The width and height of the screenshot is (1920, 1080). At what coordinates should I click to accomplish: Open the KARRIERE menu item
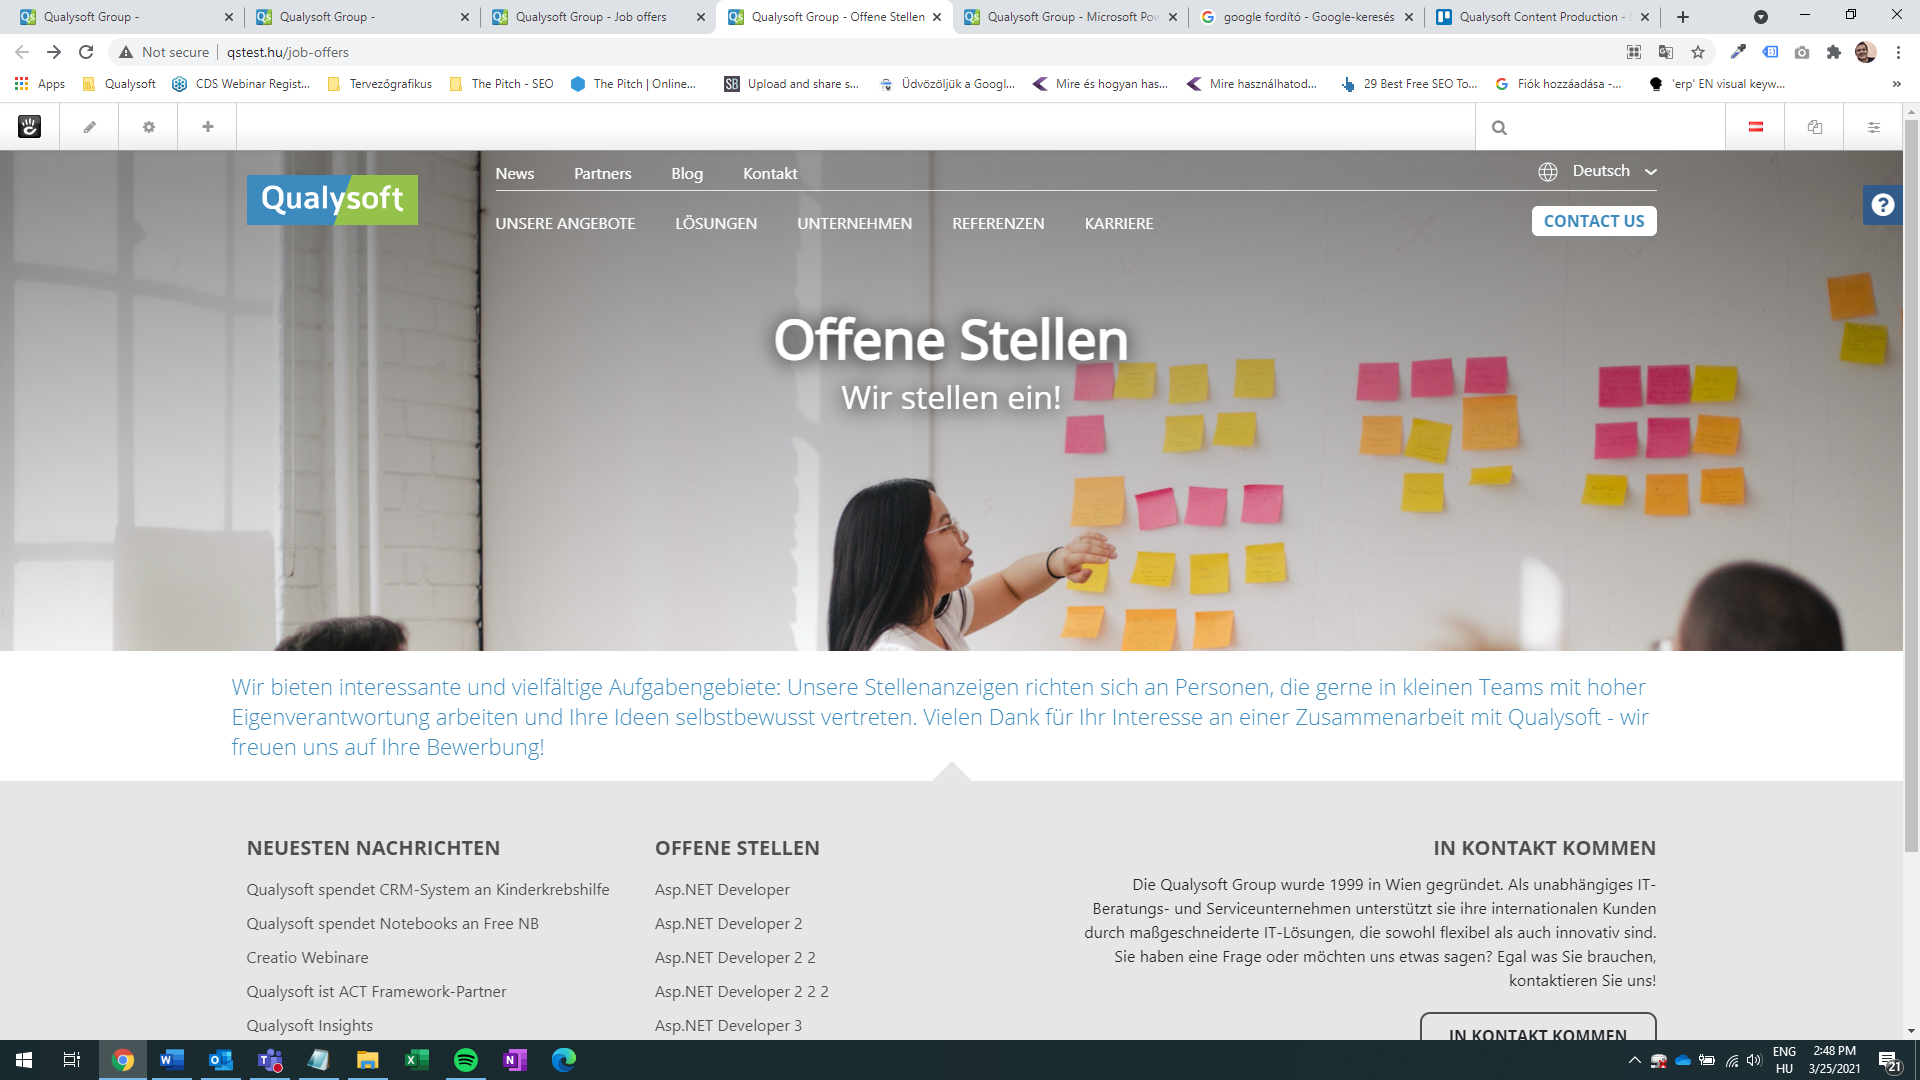click(x=1118, y=224)
